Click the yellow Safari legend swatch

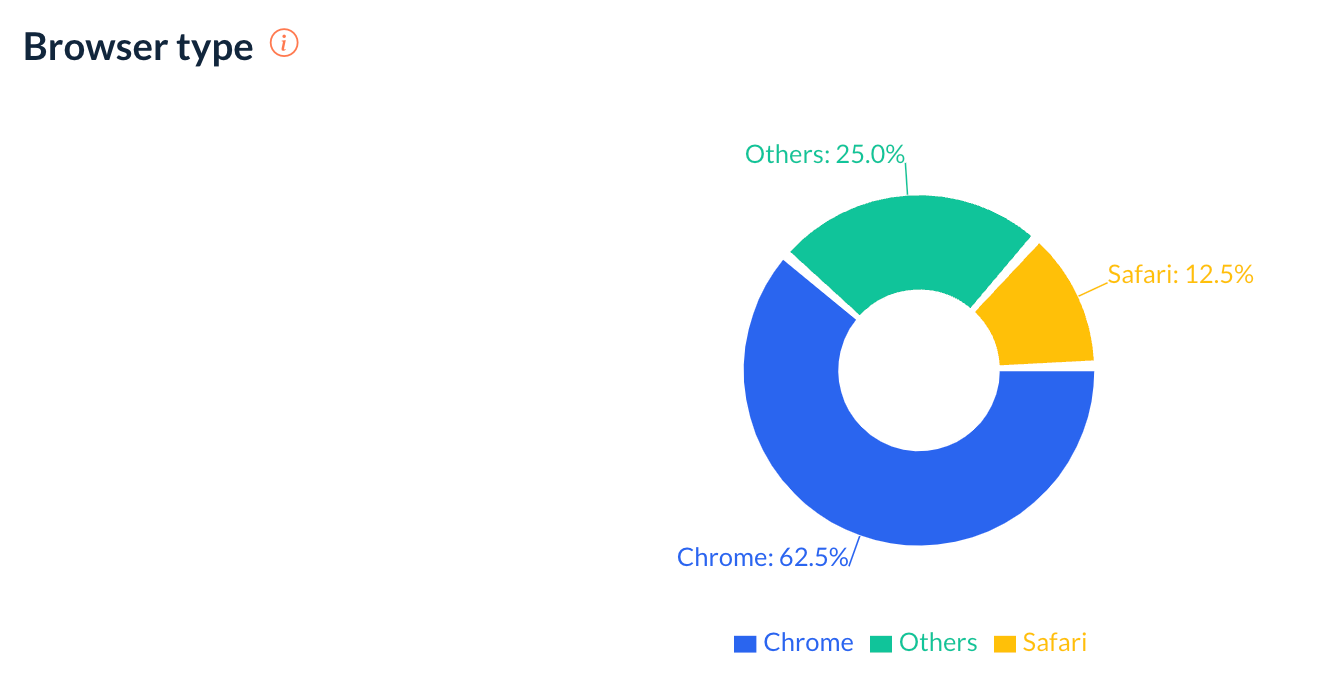[1004, 644]
